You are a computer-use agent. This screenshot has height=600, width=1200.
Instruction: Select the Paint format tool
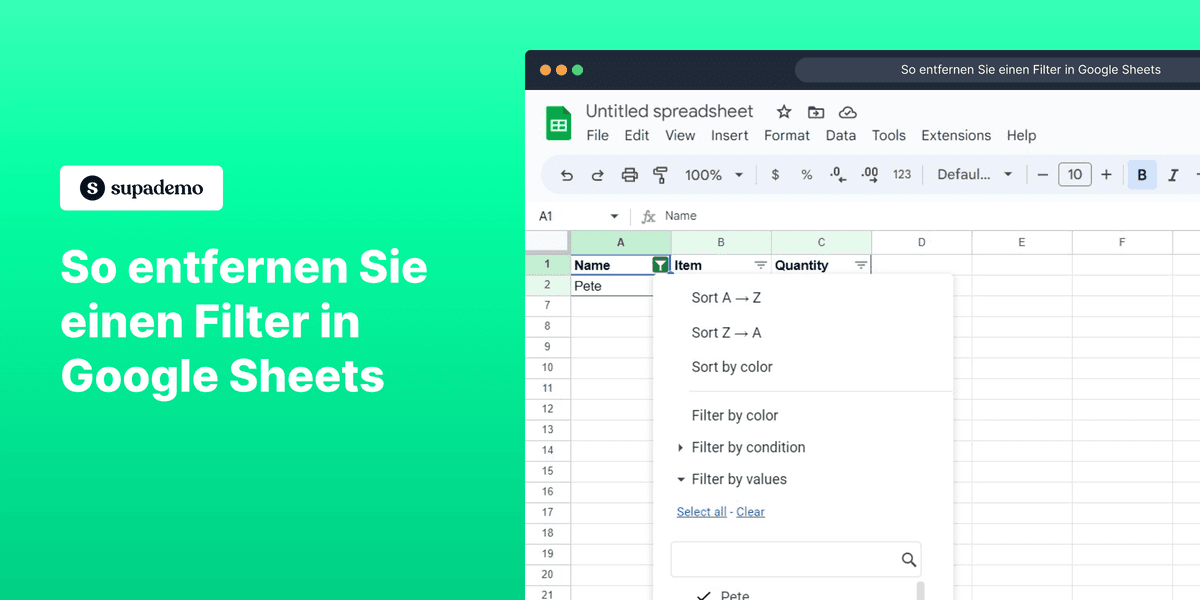(x=660, y=174)
